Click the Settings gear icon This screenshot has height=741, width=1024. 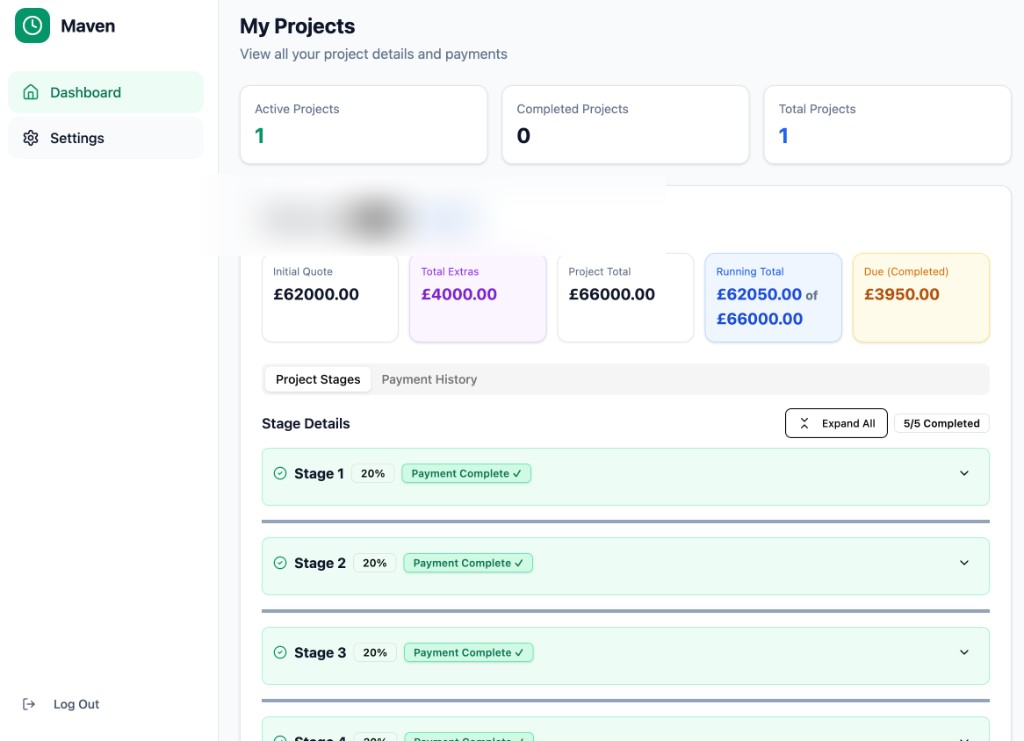[31, 138]
